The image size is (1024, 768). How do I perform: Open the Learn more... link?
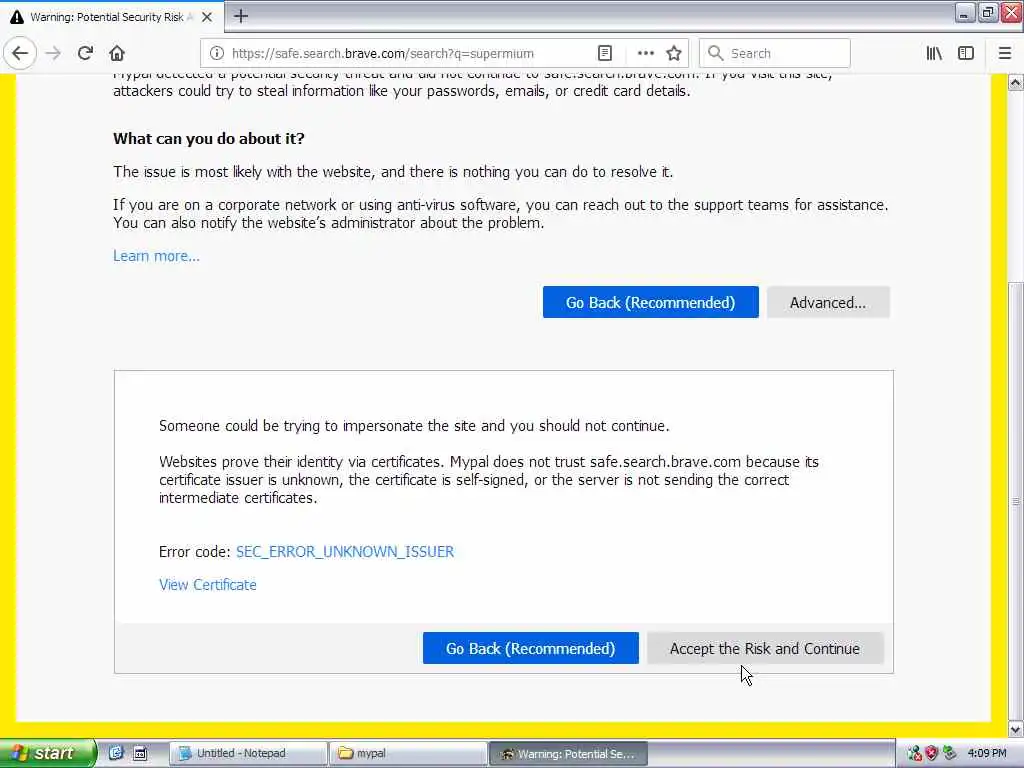(x=156, y=256)
